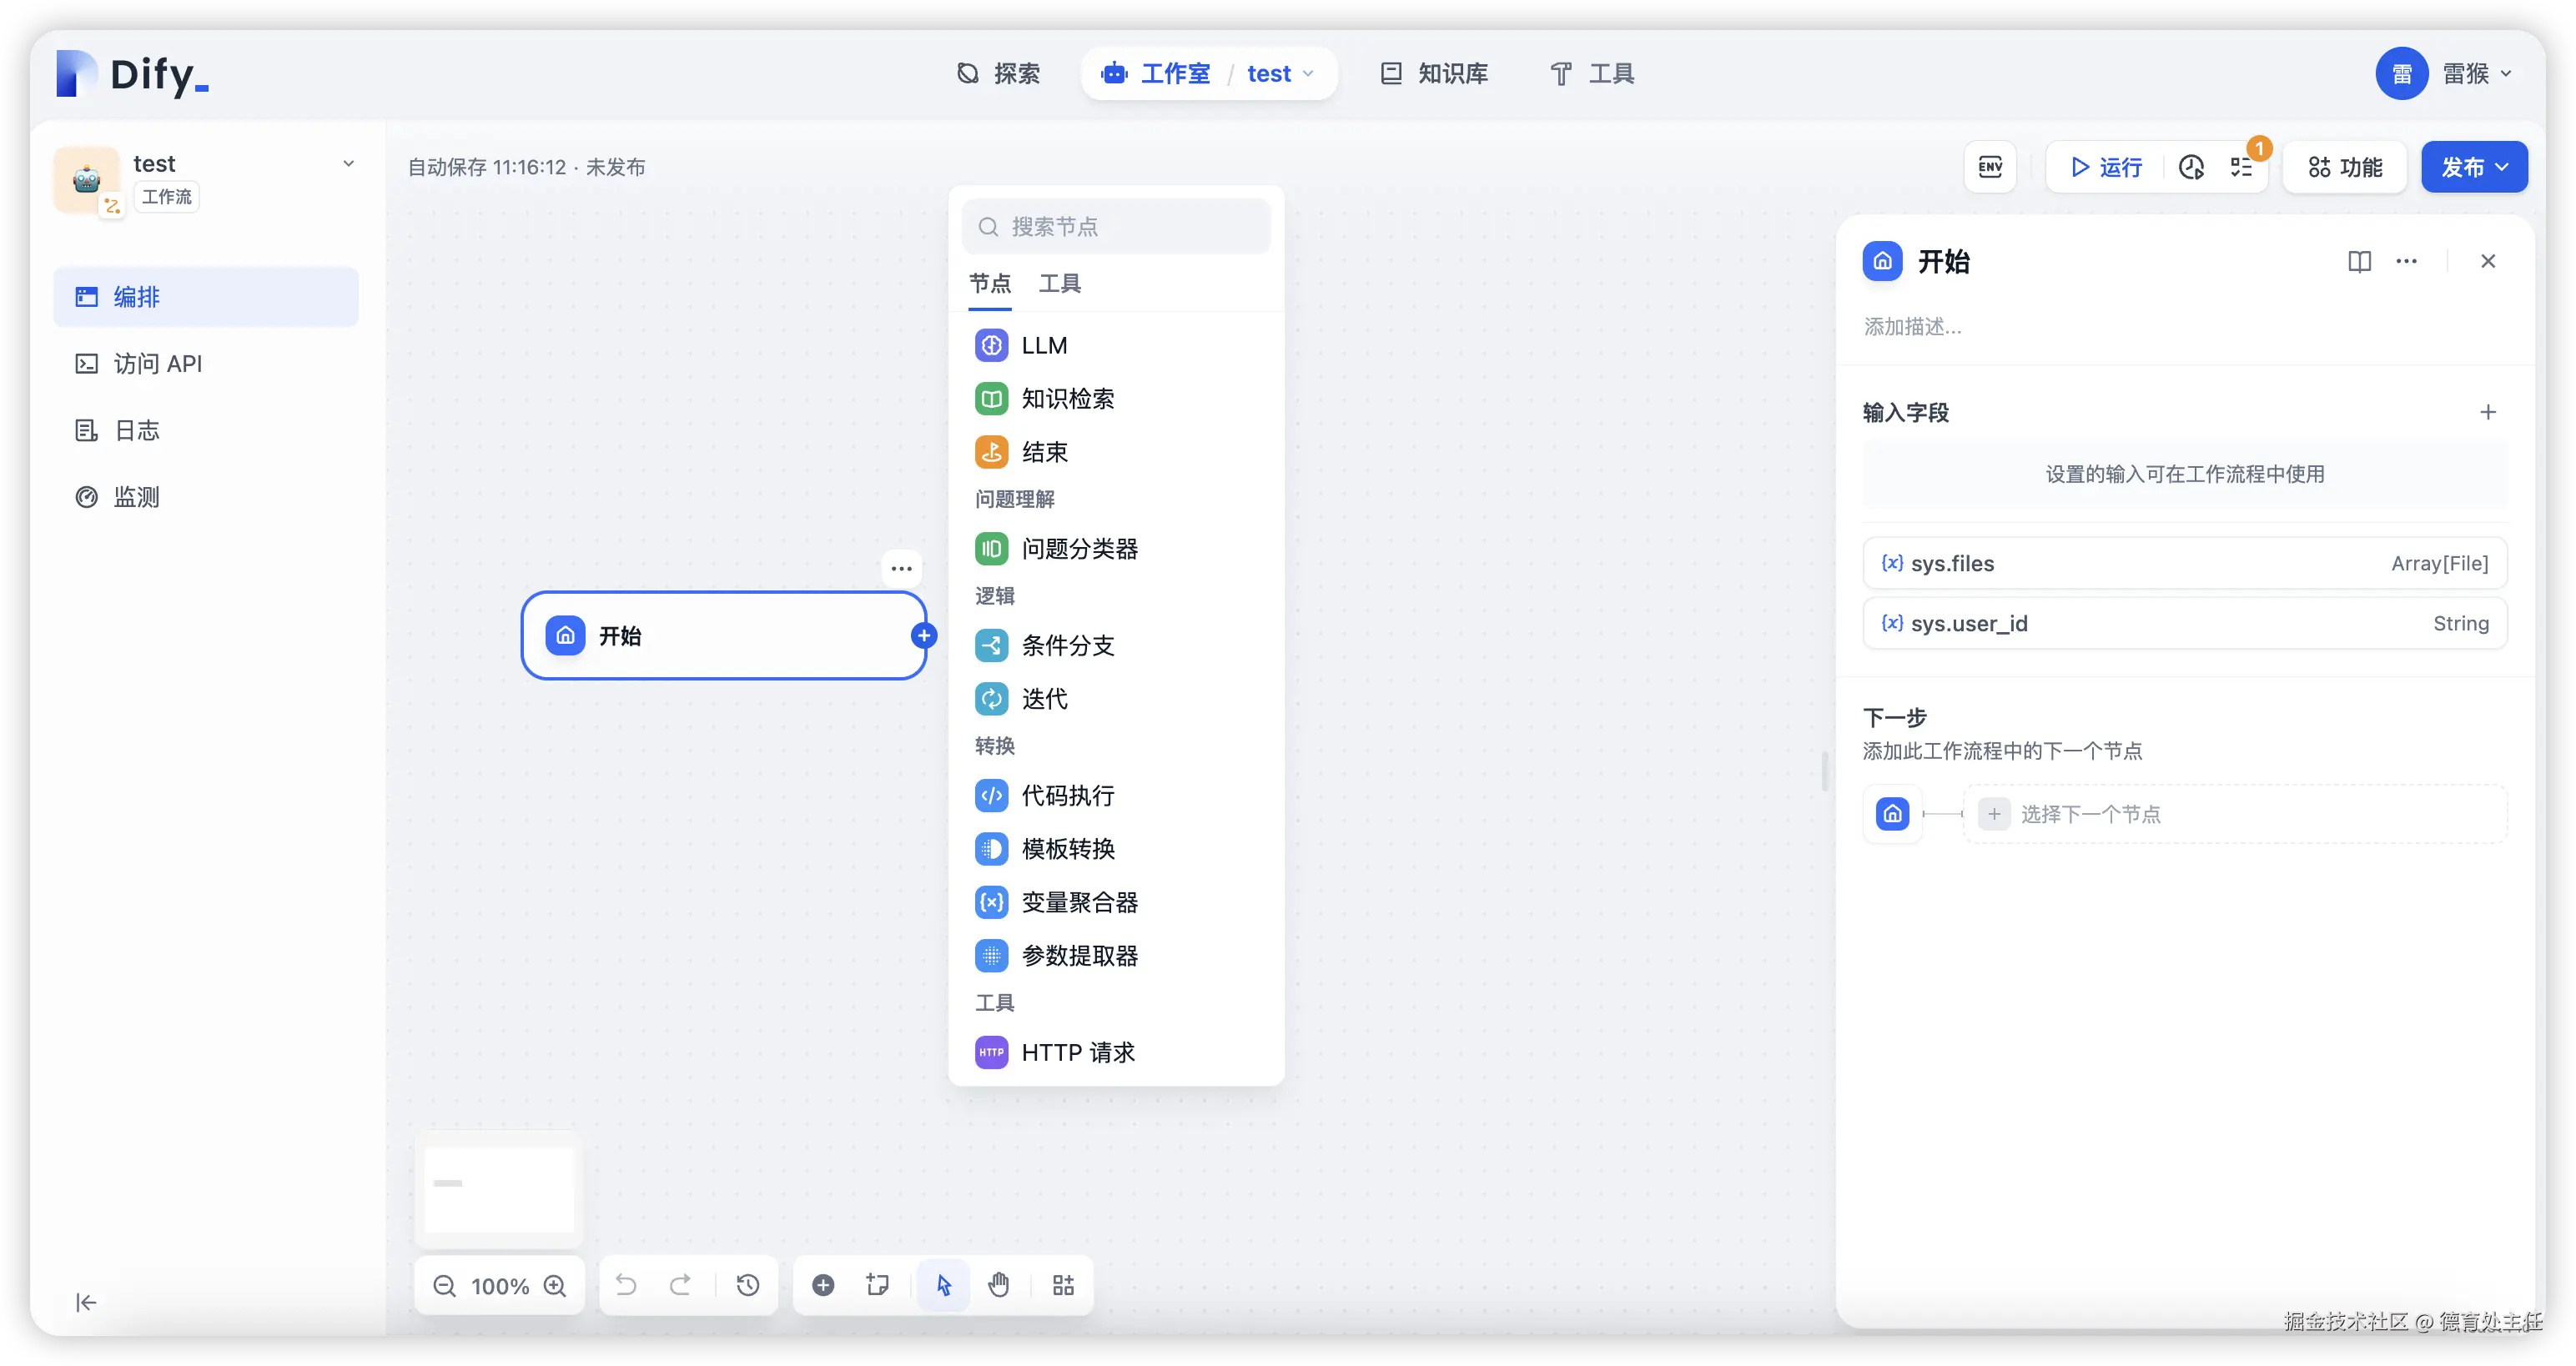This screenshot has width=2576, height=1366.
Task: Click the version history clock icon
Action: 2191,167
